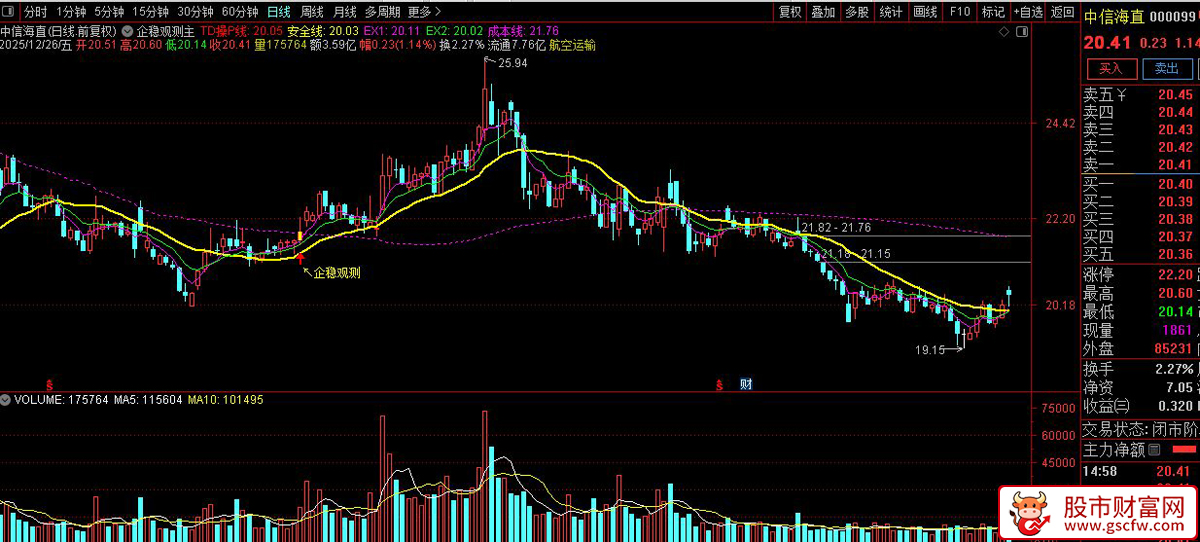Screen dimensions: 1200x542
Task: Open F10 company info
Action: [x=960, y=12]
